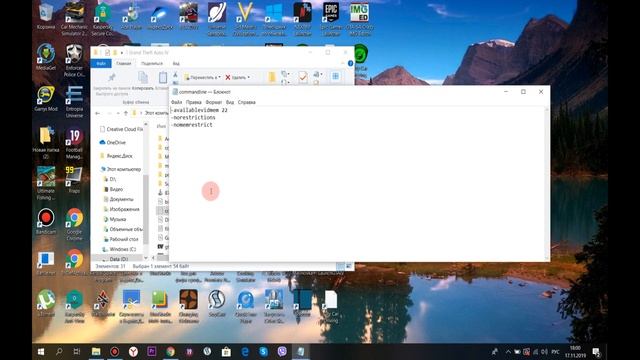640x360 pixels.
Task: Click the Notepad vertical scrollbar
Action: coord(547,184)
